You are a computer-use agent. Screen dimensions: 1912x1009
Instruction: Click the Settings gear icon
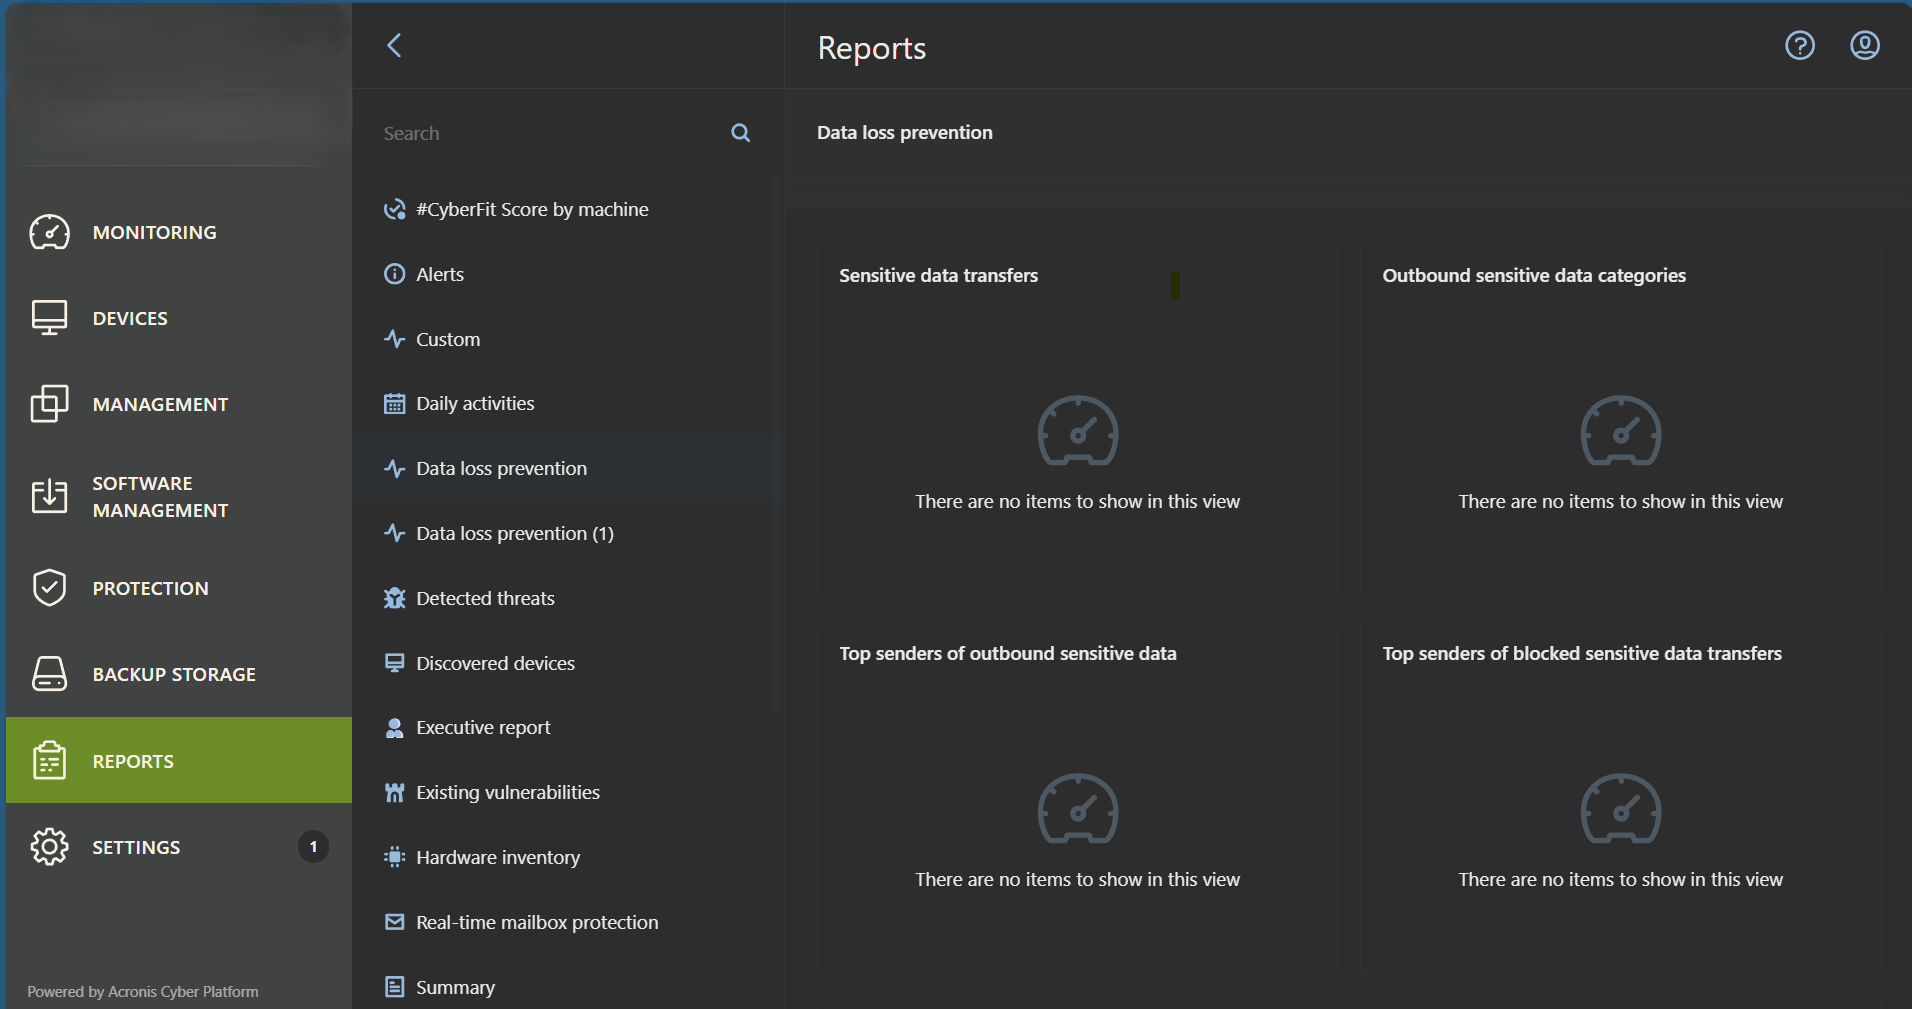coord(49,847)
